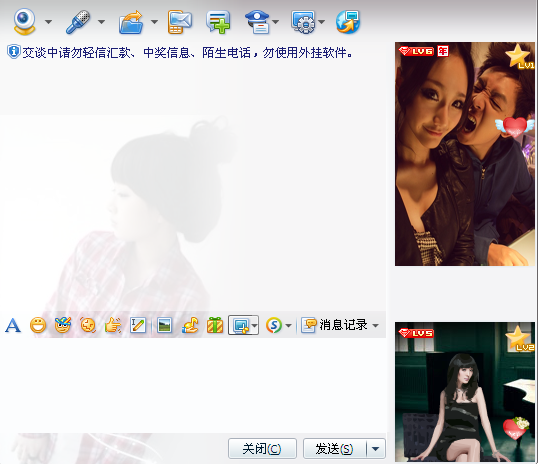Image resolution: width=538 pixels, height=464 pixels.
Task: Click the globe remote desktop icon
Action: 348,22
